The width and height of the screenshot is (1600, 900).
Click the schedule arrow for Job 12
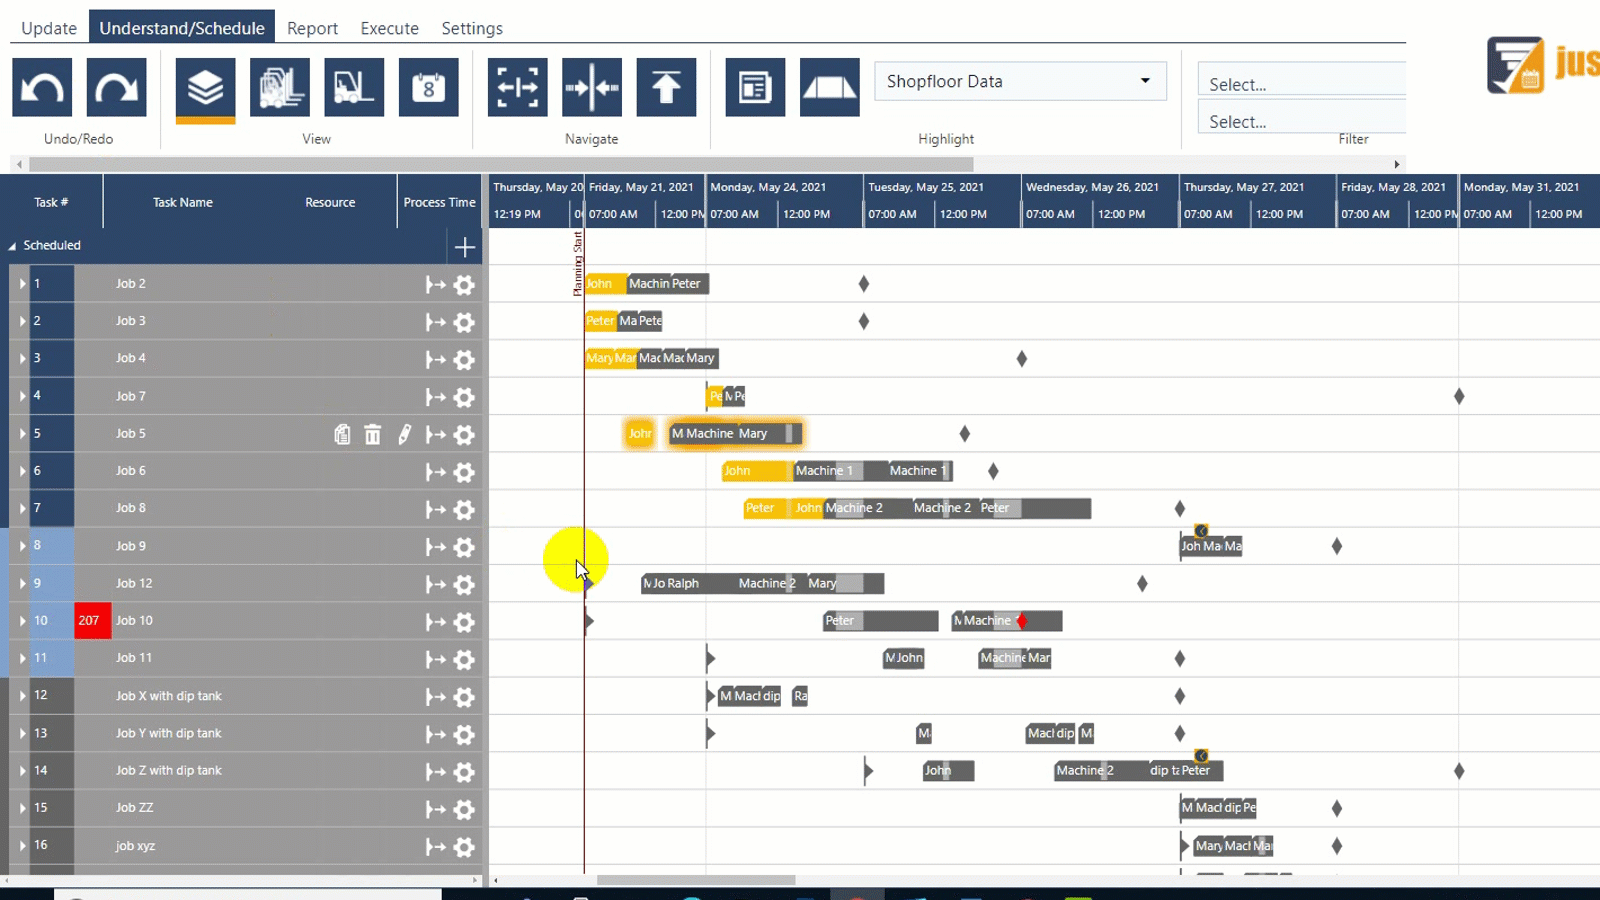435,584
